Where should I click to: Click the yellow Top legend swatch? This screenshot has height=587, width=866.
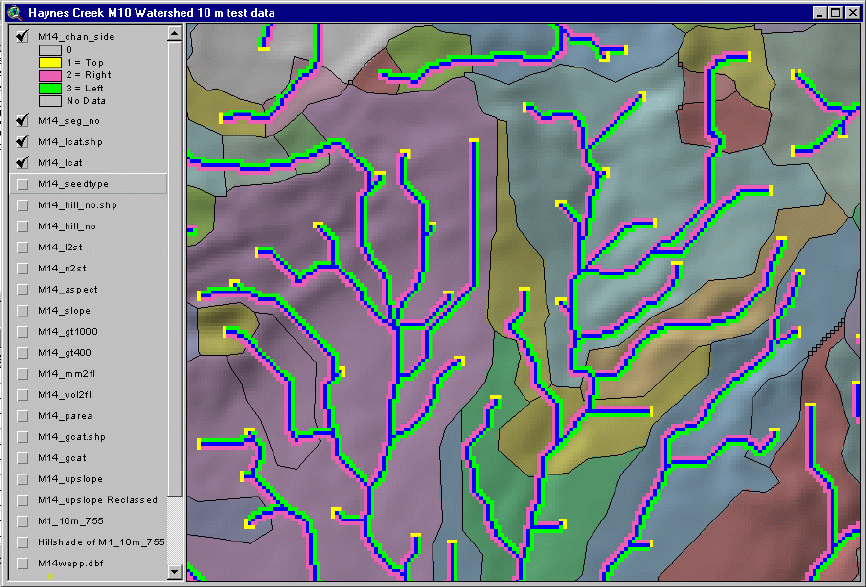point(48,62)
